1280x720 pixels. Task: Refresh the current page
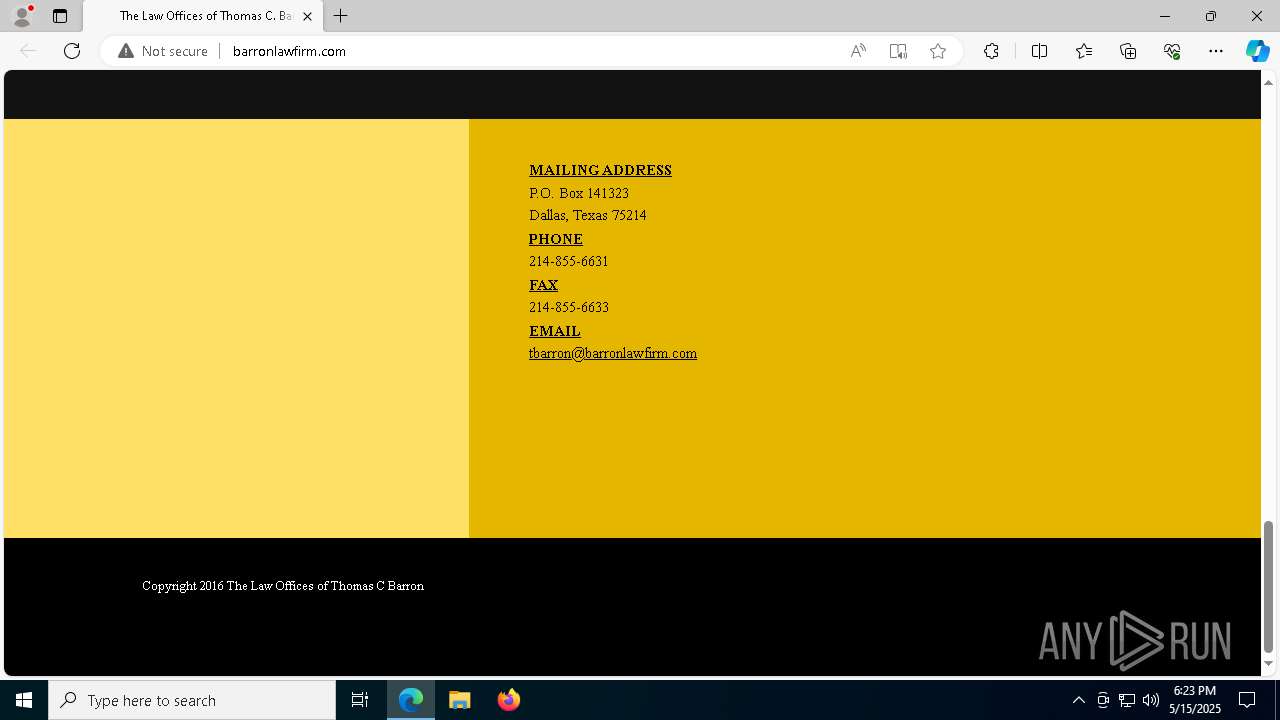[x=72, y=51]
